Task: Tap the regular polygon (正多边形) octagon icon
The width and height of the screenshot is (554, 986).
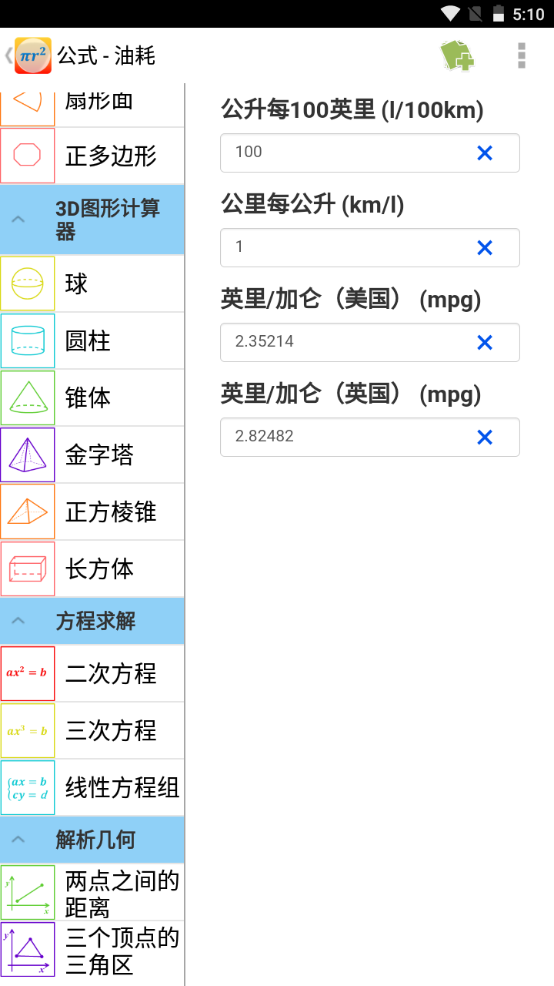Action: tap(28, 155)
